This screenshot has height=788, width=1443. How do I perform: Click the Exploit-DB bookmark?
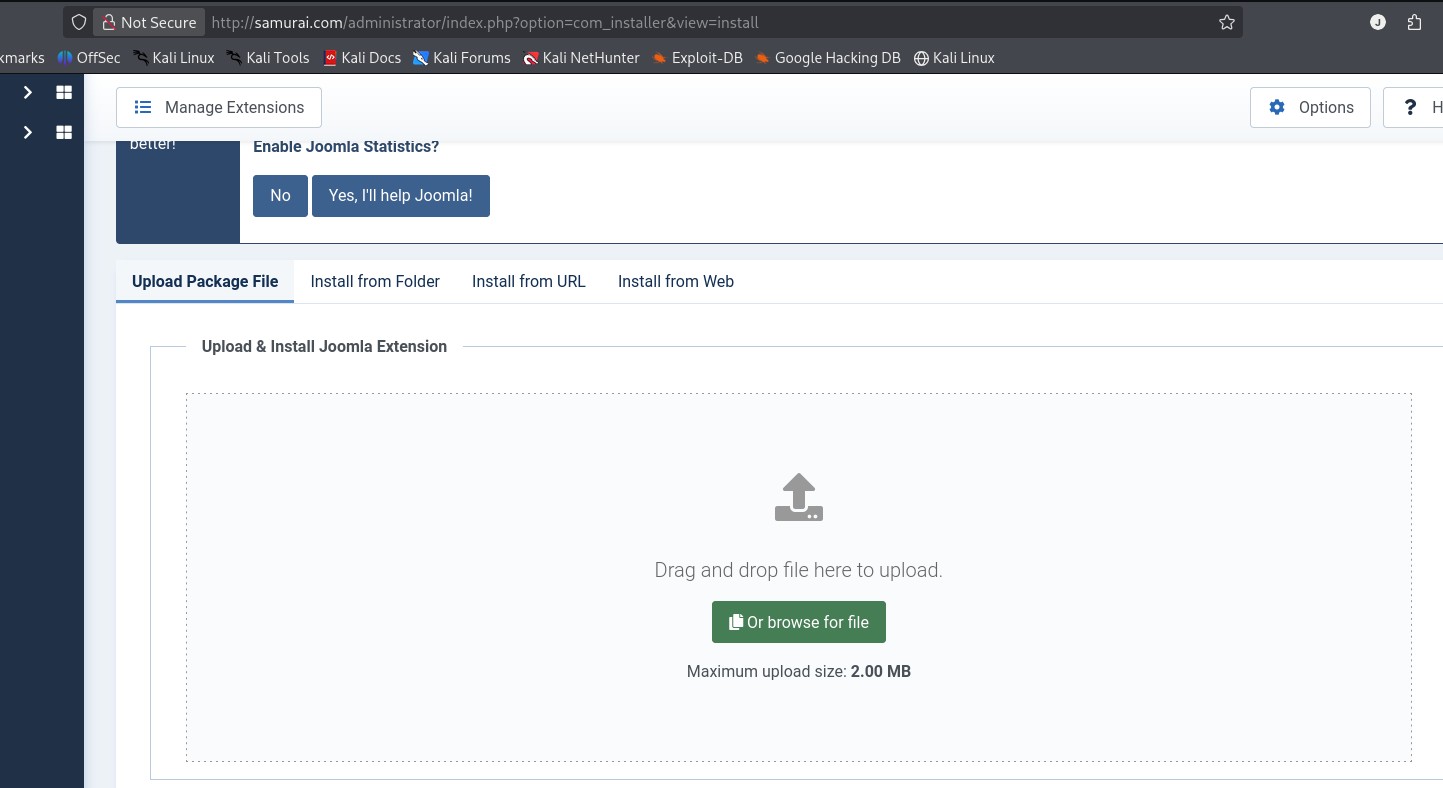pos(697,58)
